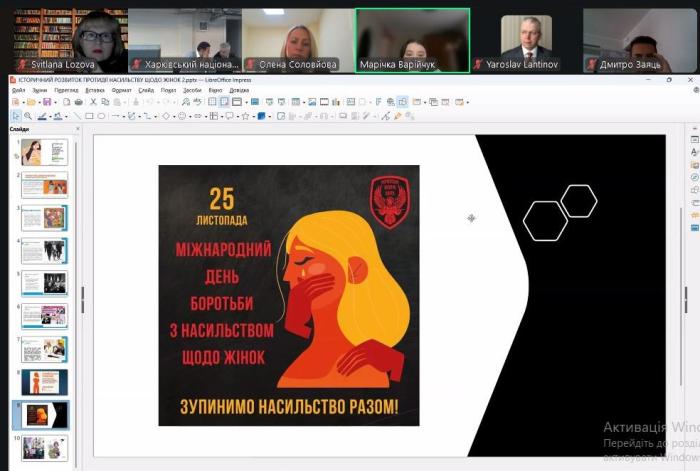Click the Zoom magnifier tool

click(x=28, y=116)
